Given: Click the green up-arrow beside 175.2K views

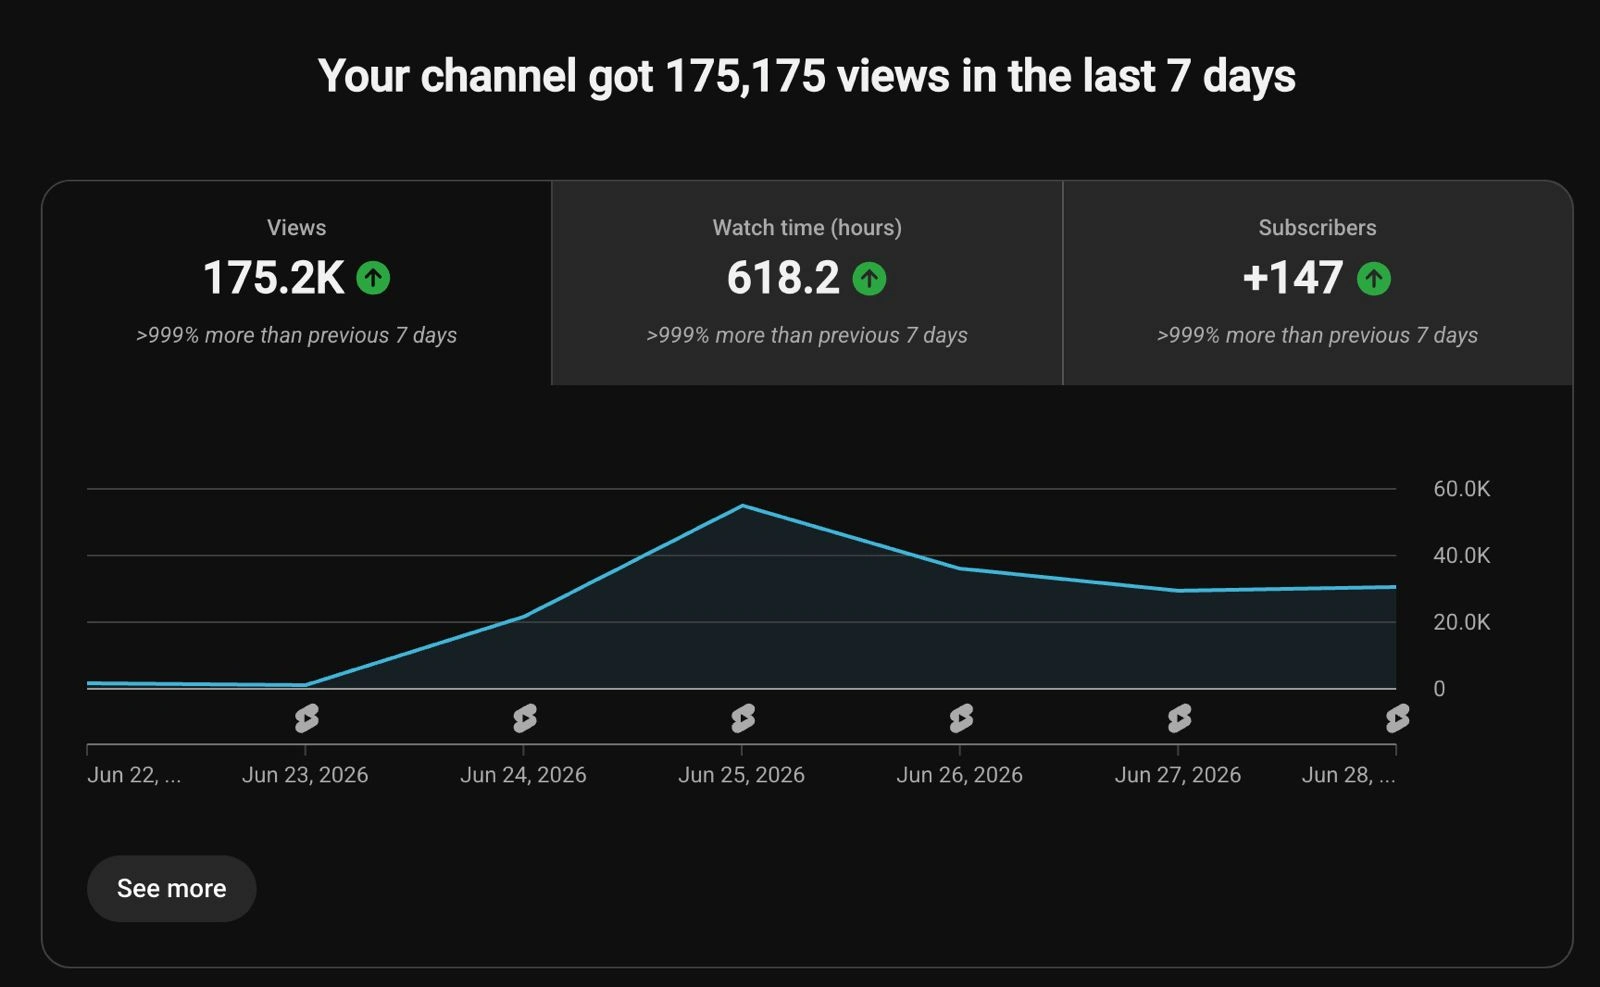Looking at the screenshot, I should coord(373,278).
